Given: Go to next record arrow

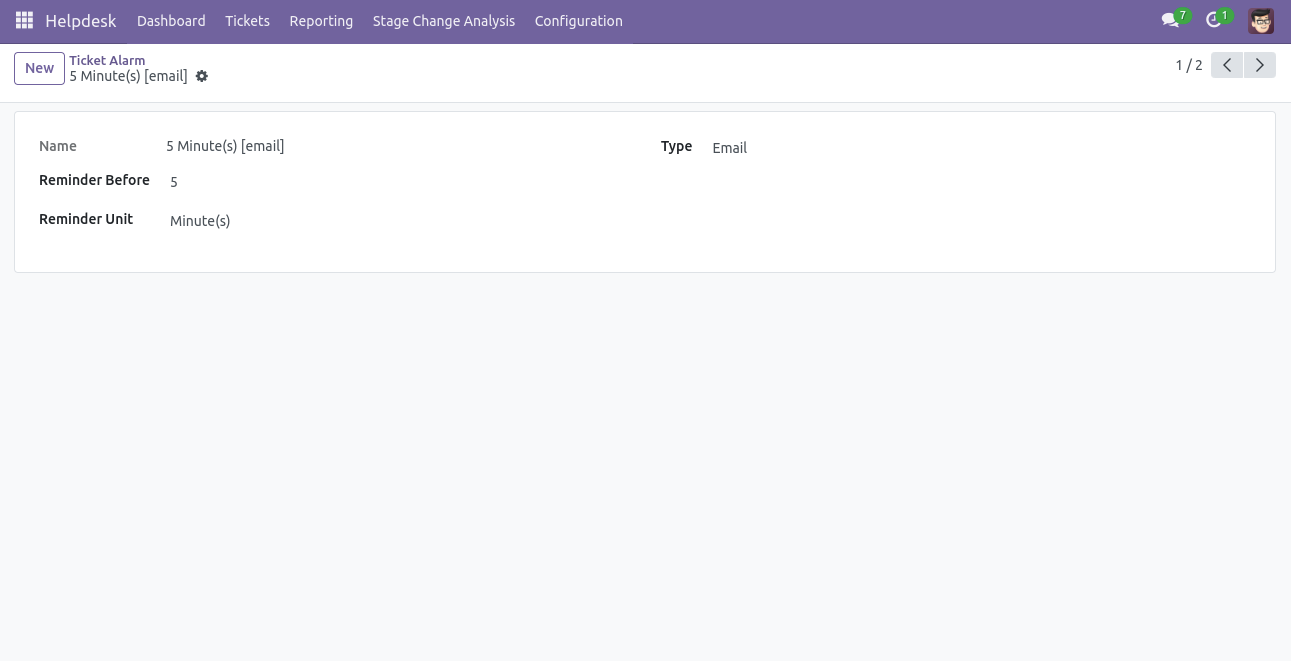Looking at the screenshot, I should pyautogui.click(x=1260, y=65).
